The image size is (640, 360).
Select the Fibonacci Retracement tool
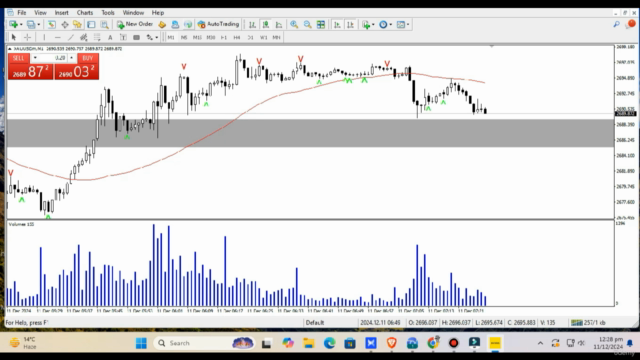tap(97, 37)
